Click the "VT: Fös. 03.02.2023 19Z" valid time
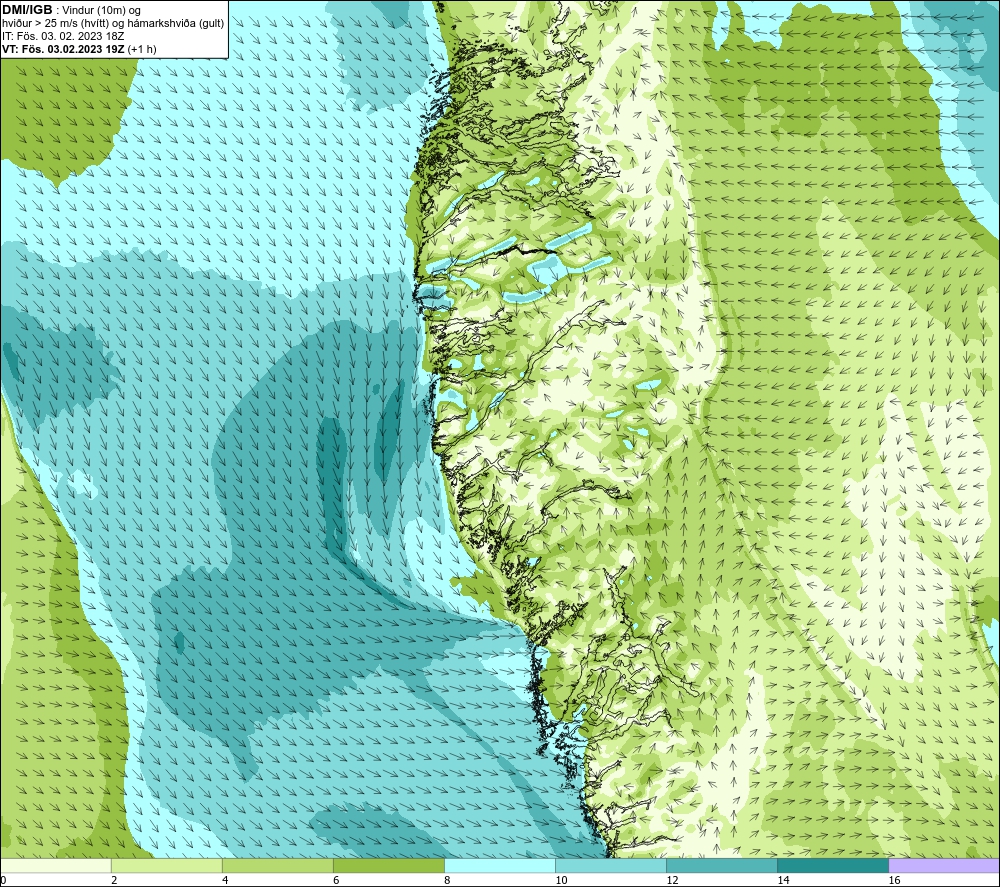Image resolution: width=1000 pixels, height=887 pixels. click(63, 49)
